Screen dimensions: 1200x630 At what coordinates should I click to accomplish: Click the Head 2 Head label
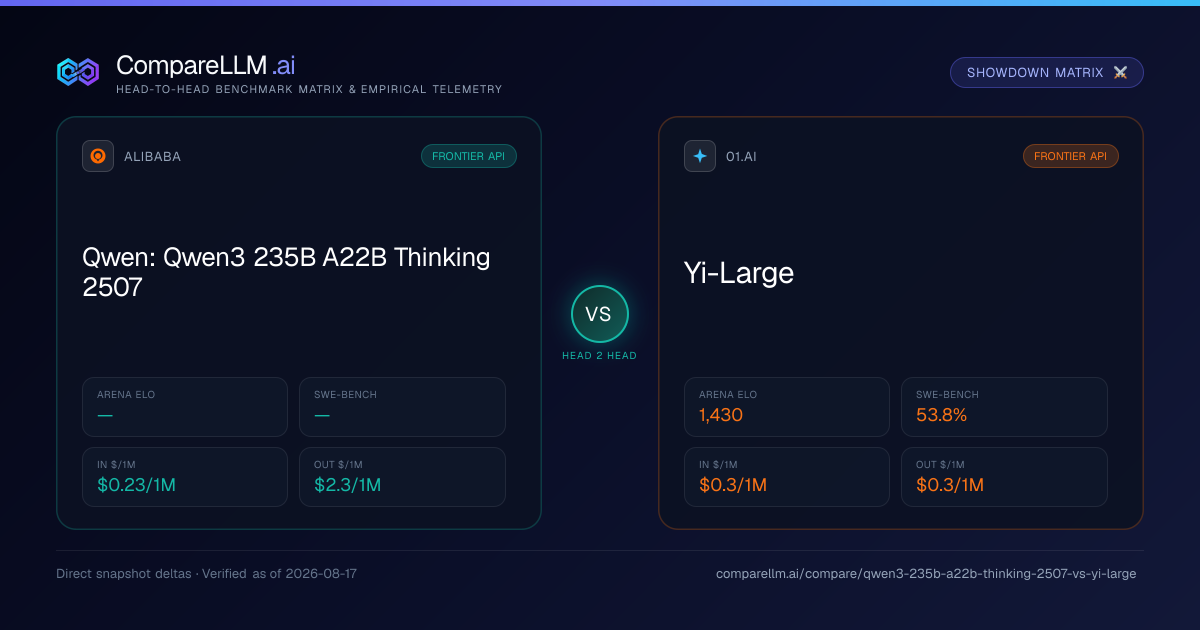599,356
